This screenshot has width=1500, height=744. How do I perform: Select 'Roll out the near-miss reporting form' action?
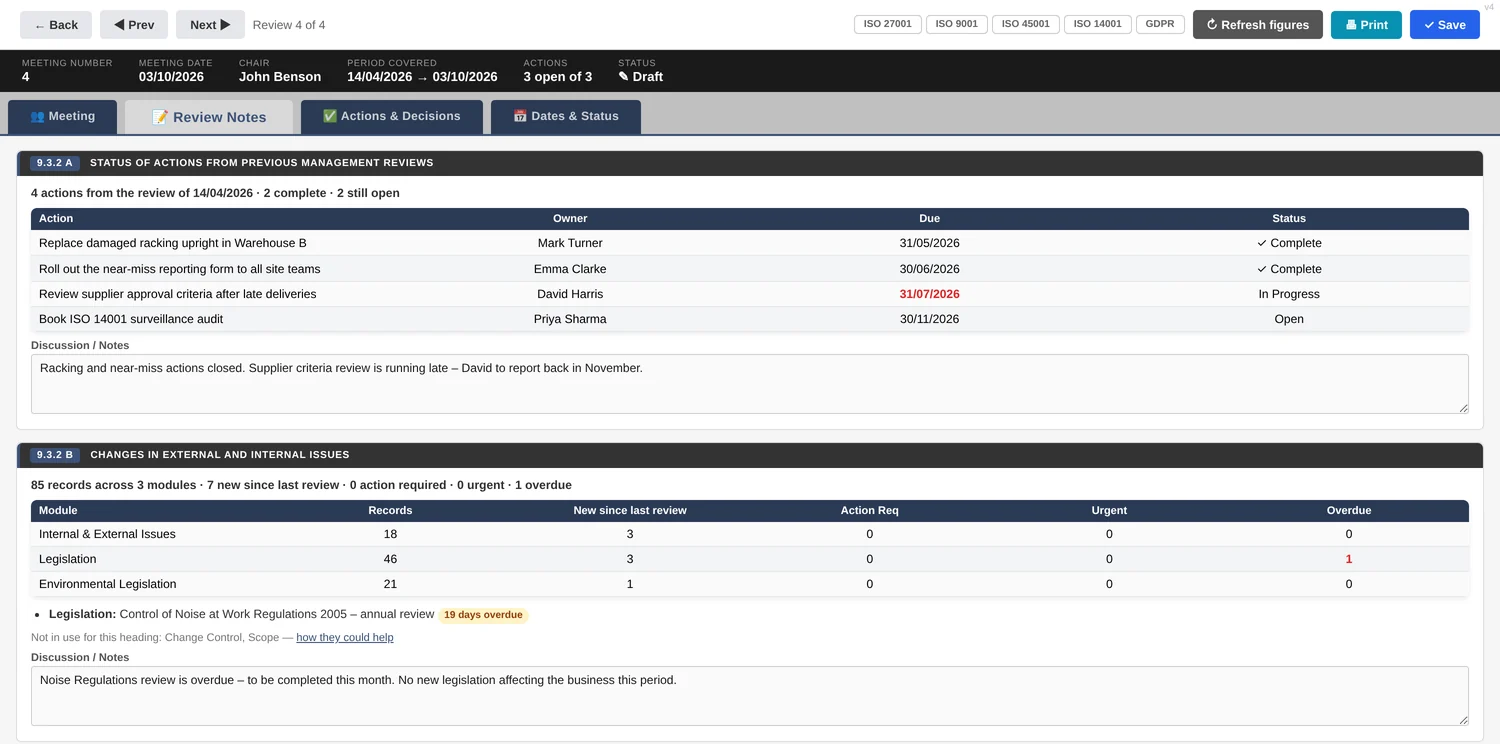[180, 269]
